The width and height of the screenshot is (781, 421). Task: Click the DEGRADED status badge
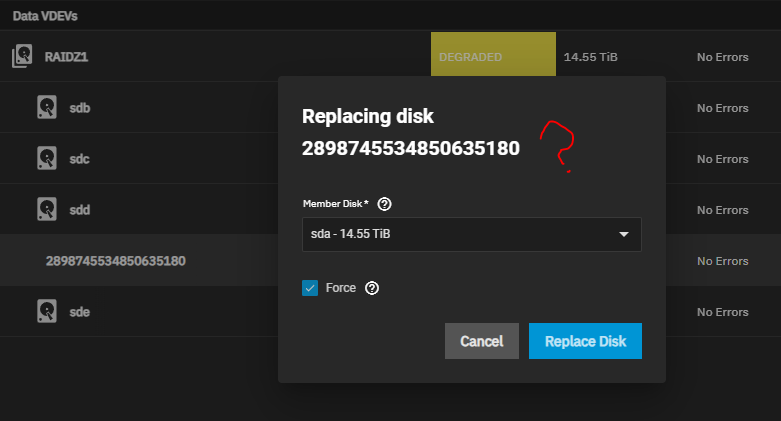click(x=493, y=57)
